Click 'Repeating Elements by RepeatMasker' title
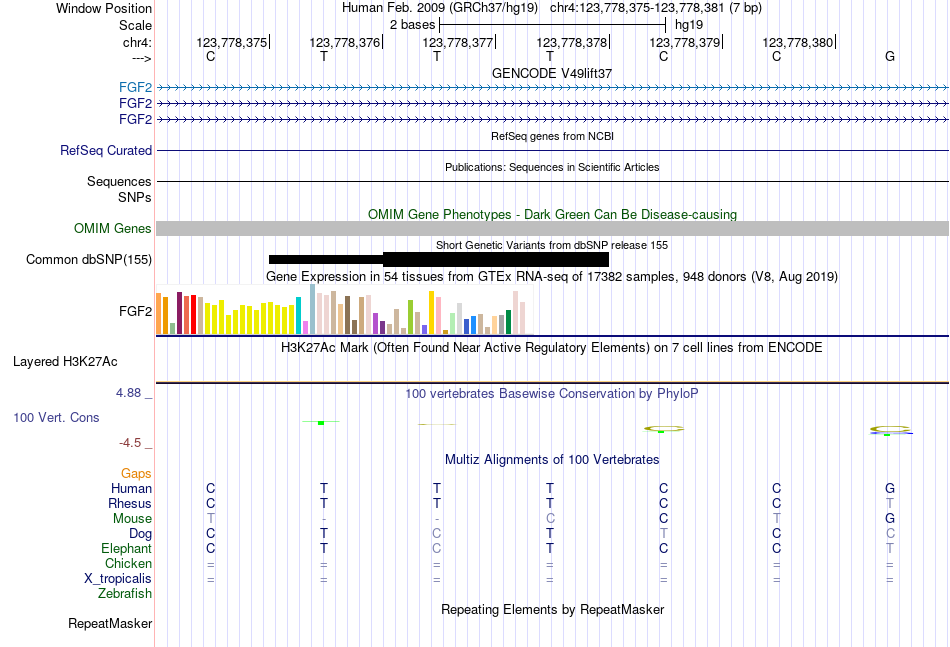The height and width of the screenshot is (647, 950). pos(553,609)
